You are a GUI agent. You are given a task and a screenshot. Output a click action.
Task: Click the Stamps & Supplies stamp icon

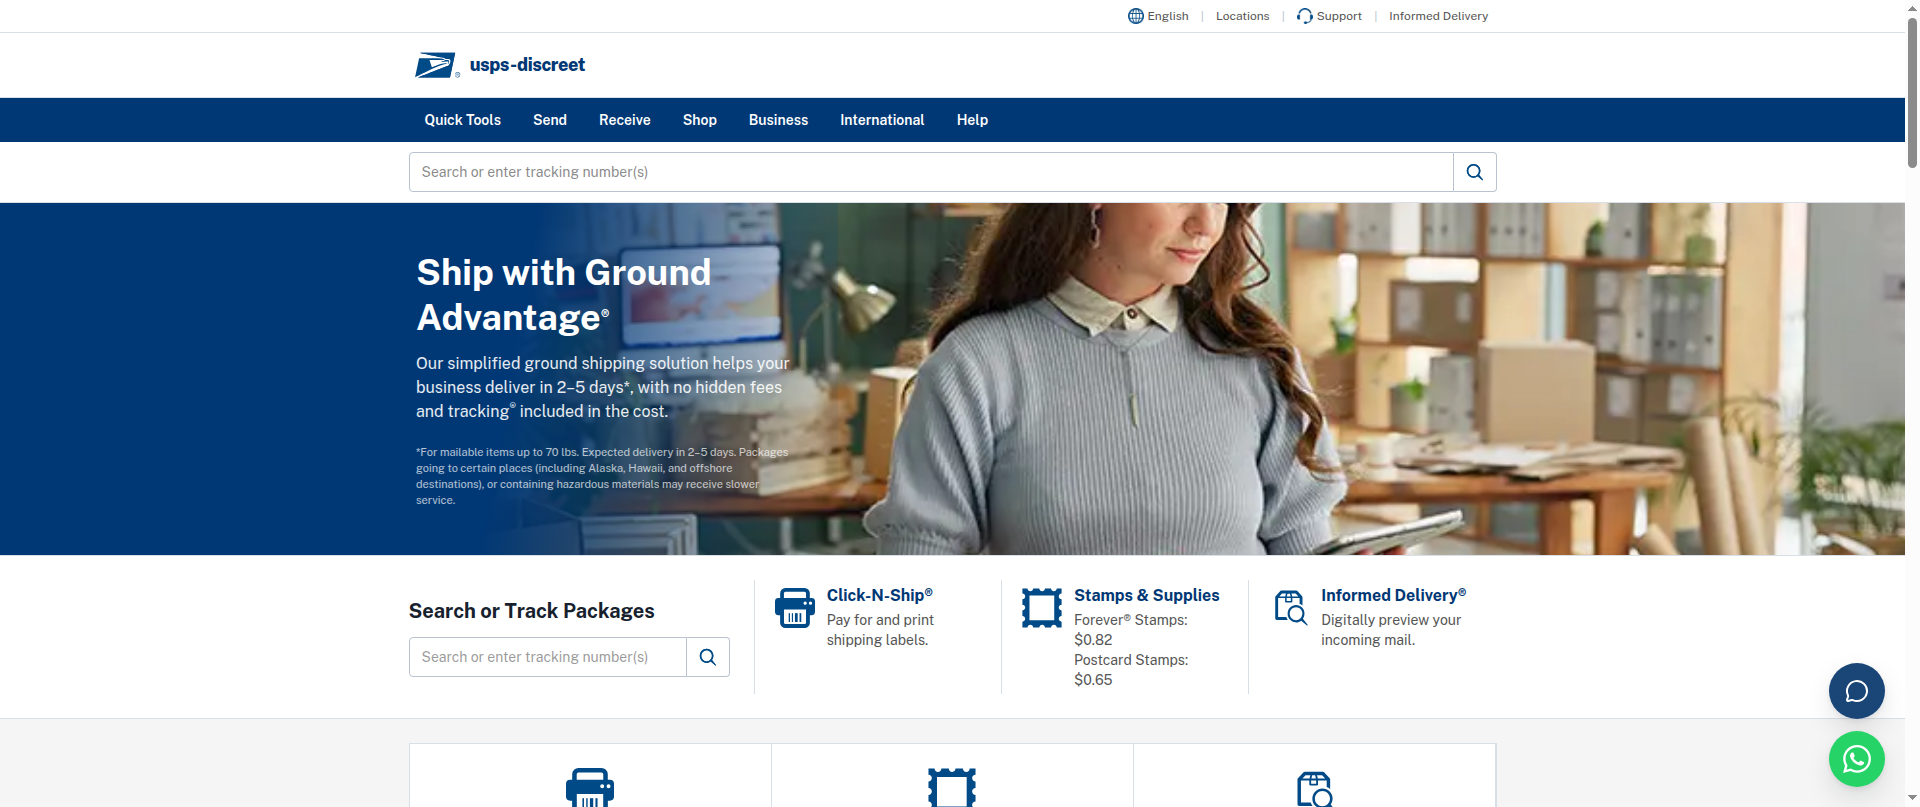coord(1042,608)
